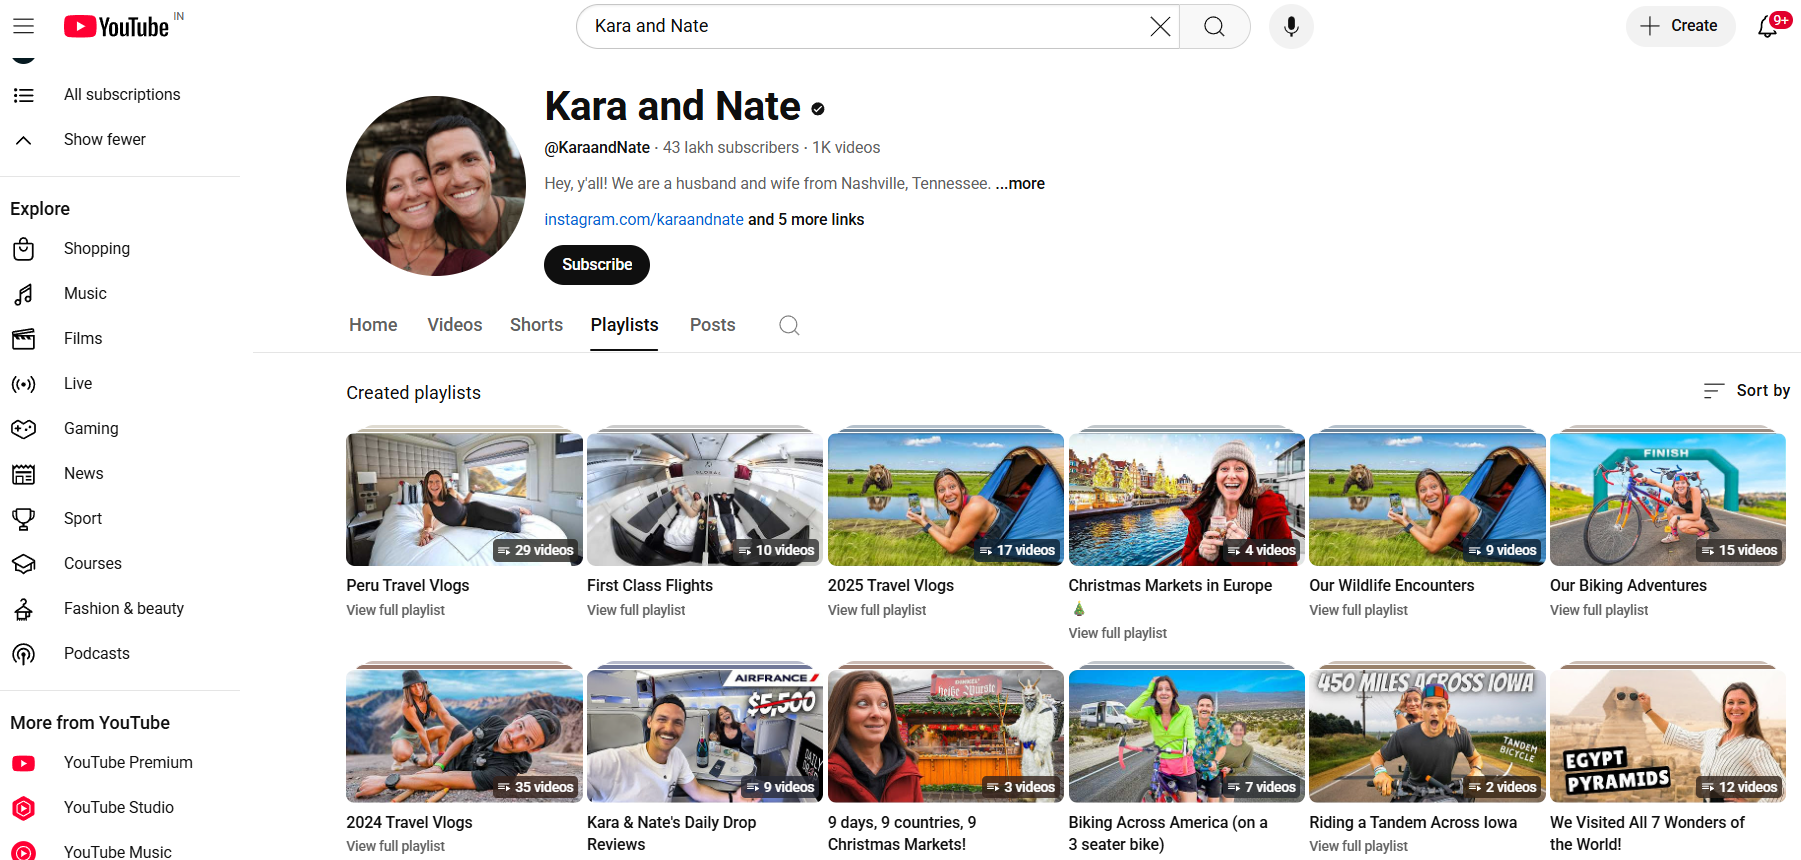
Task: Open 7 Wonders Egypt Pyramids thumbnail
Action: (x=1668, y=736)
